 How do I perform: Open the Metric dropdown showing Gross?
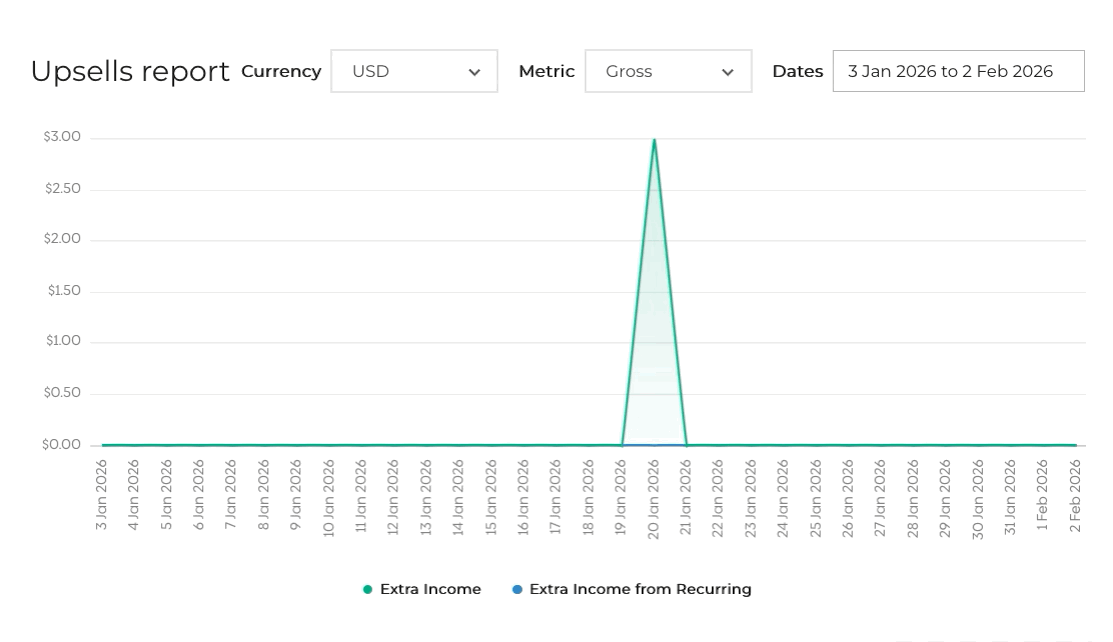pyautogui.click(x=667, y=72)
